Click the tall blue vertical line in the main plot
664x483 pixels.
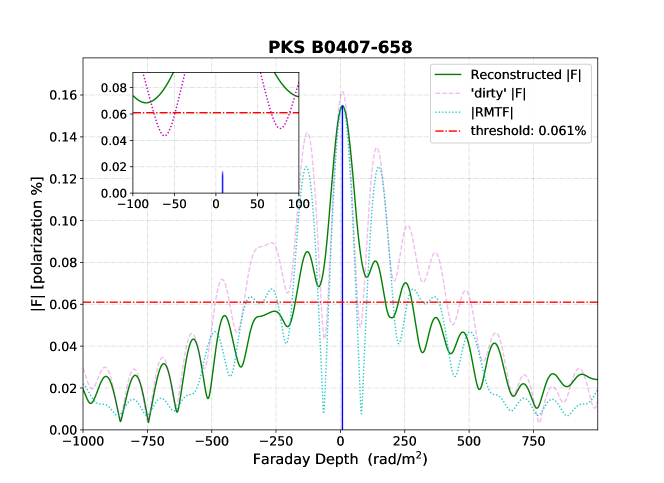(342, 268)
